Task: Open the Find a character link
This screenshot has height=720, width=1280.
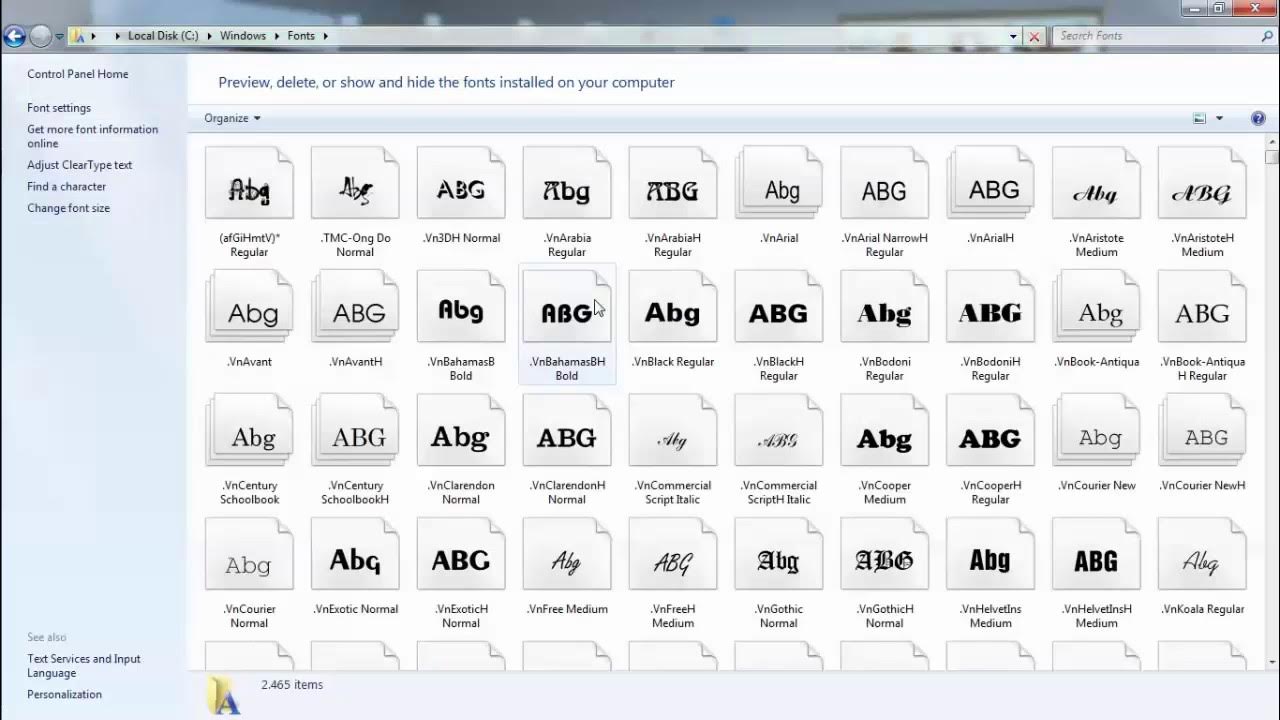Action: [x=66, y=187]
